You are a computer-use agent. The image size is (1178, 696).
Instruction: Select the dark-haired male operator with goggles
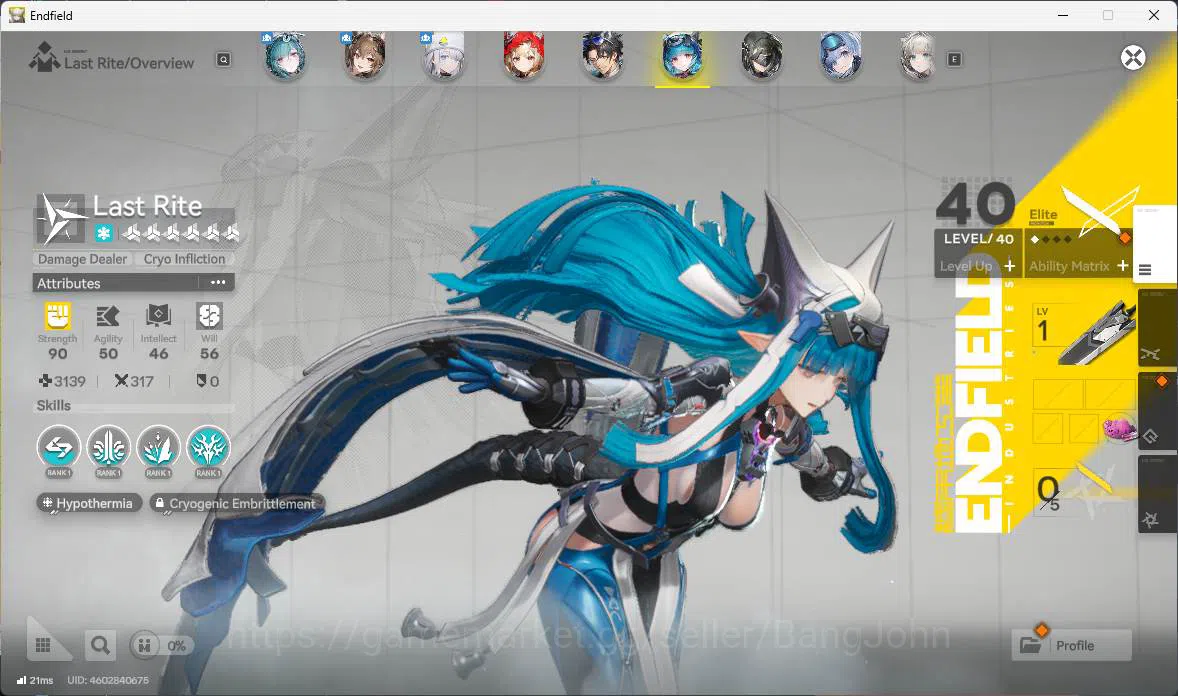603,56
